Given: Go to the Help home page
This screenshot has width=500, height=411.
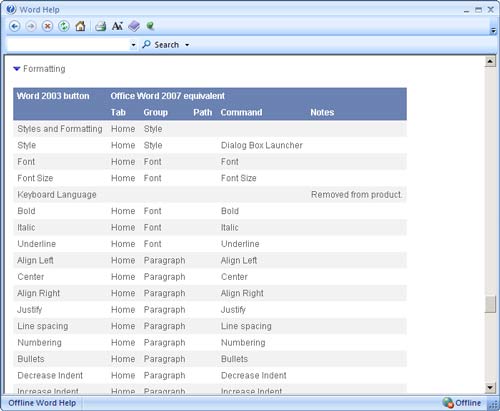Looking at the screenshot, I should (80, 26).
